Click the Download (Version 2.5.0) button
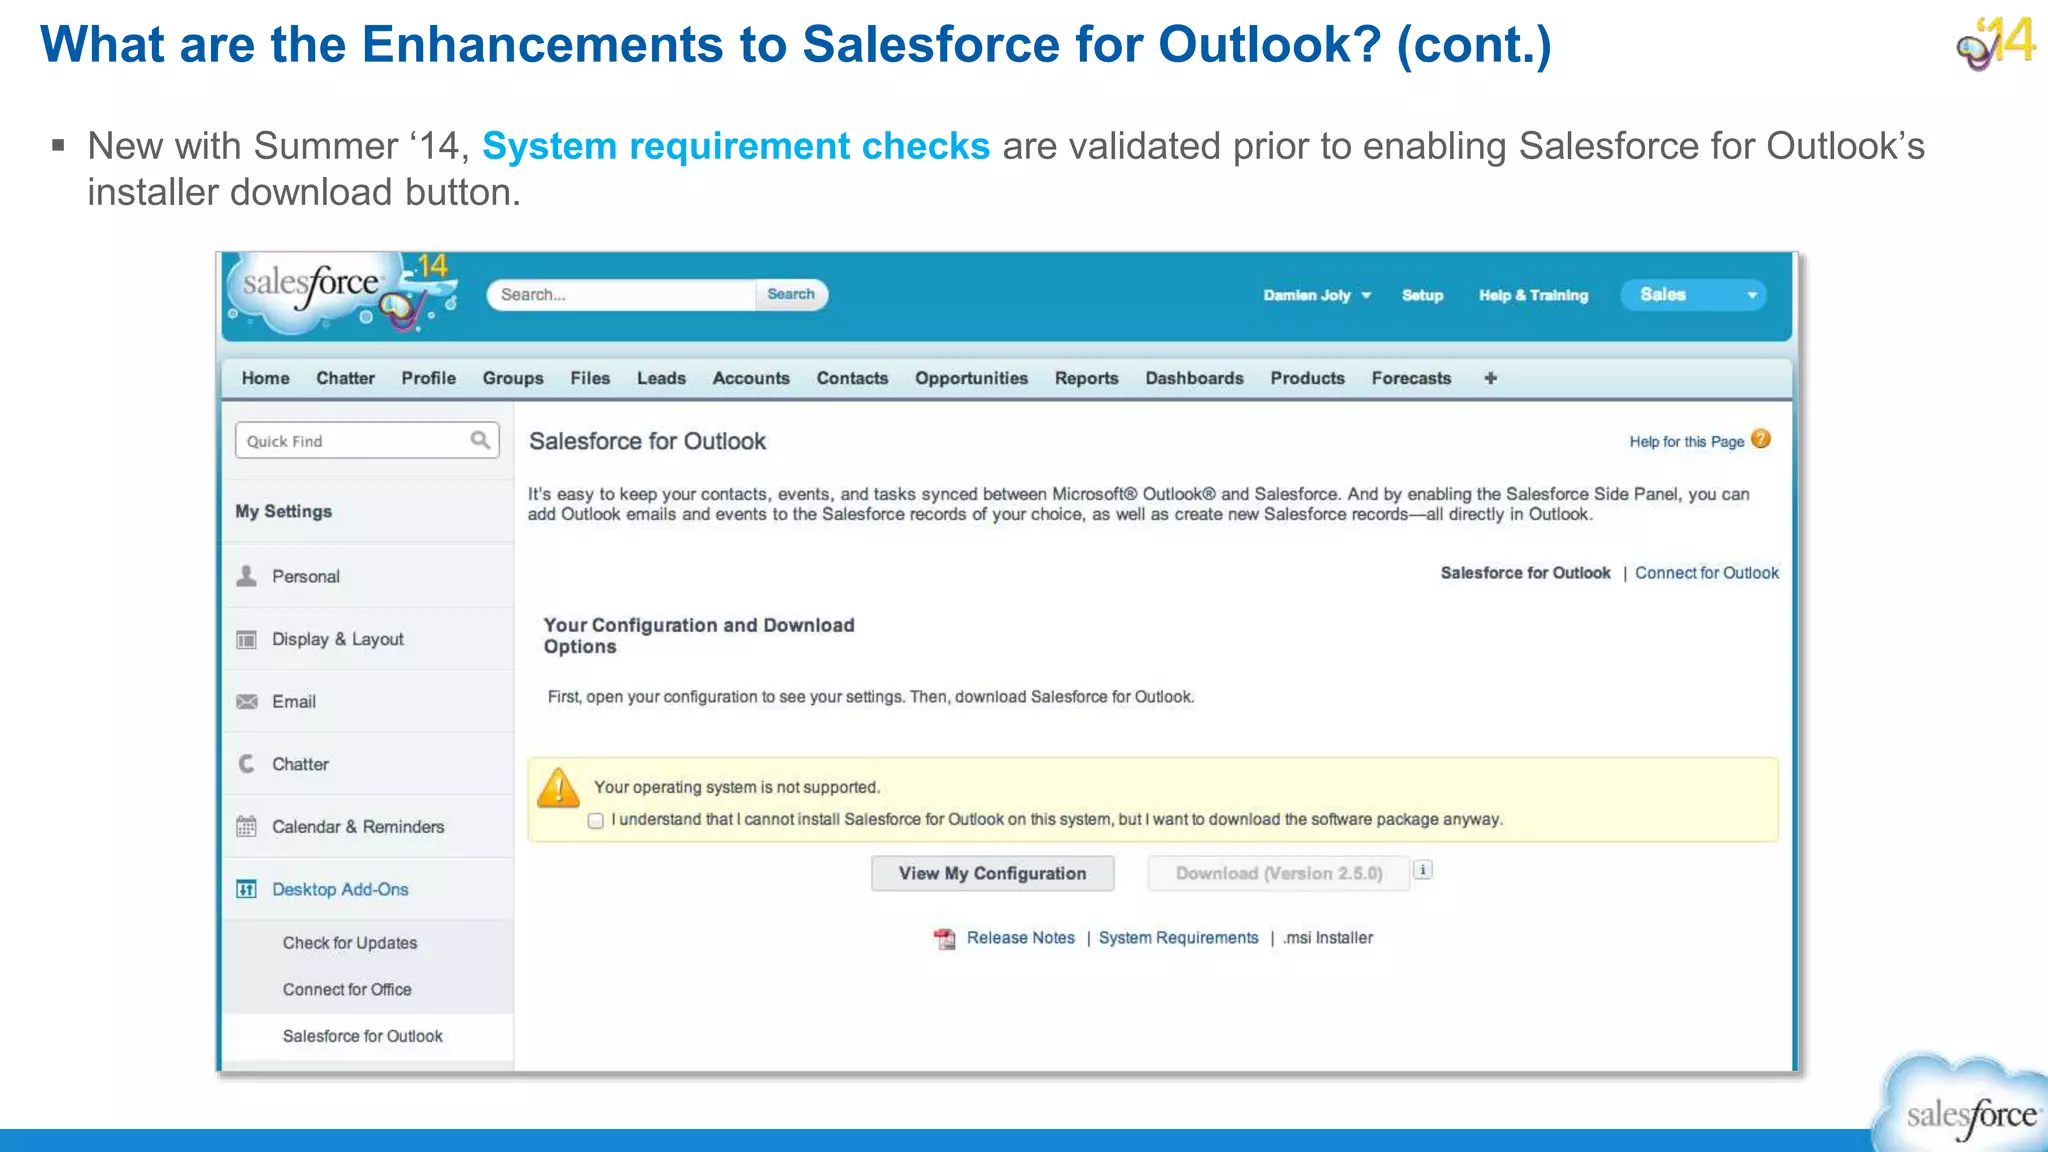This screenshot has width=2048, height=1152. coord(1279,873)
